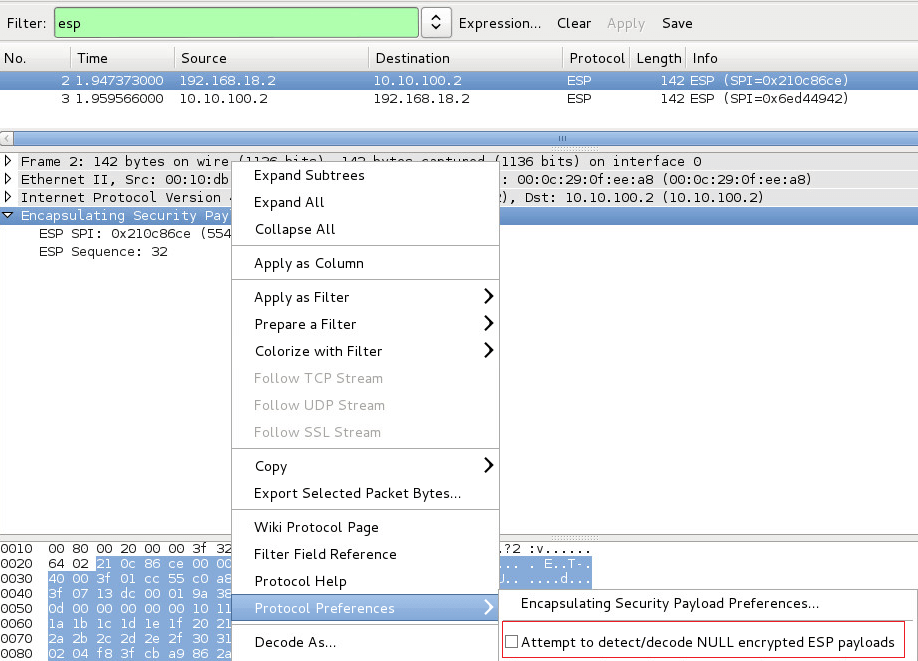This screenshot has width=918, height=661.
Task: Select the ESP SPI field row
Action: pyautogui.click(x=135, y=234)
